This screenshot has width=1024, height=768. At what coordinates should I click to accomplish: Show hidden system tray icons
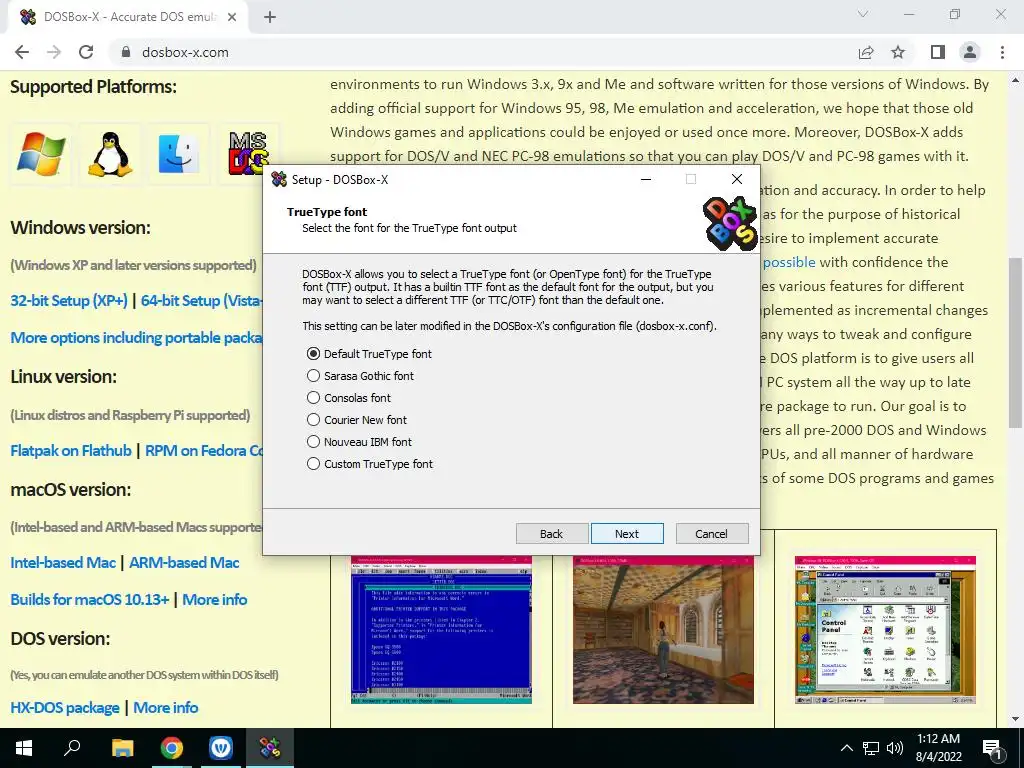846,748
